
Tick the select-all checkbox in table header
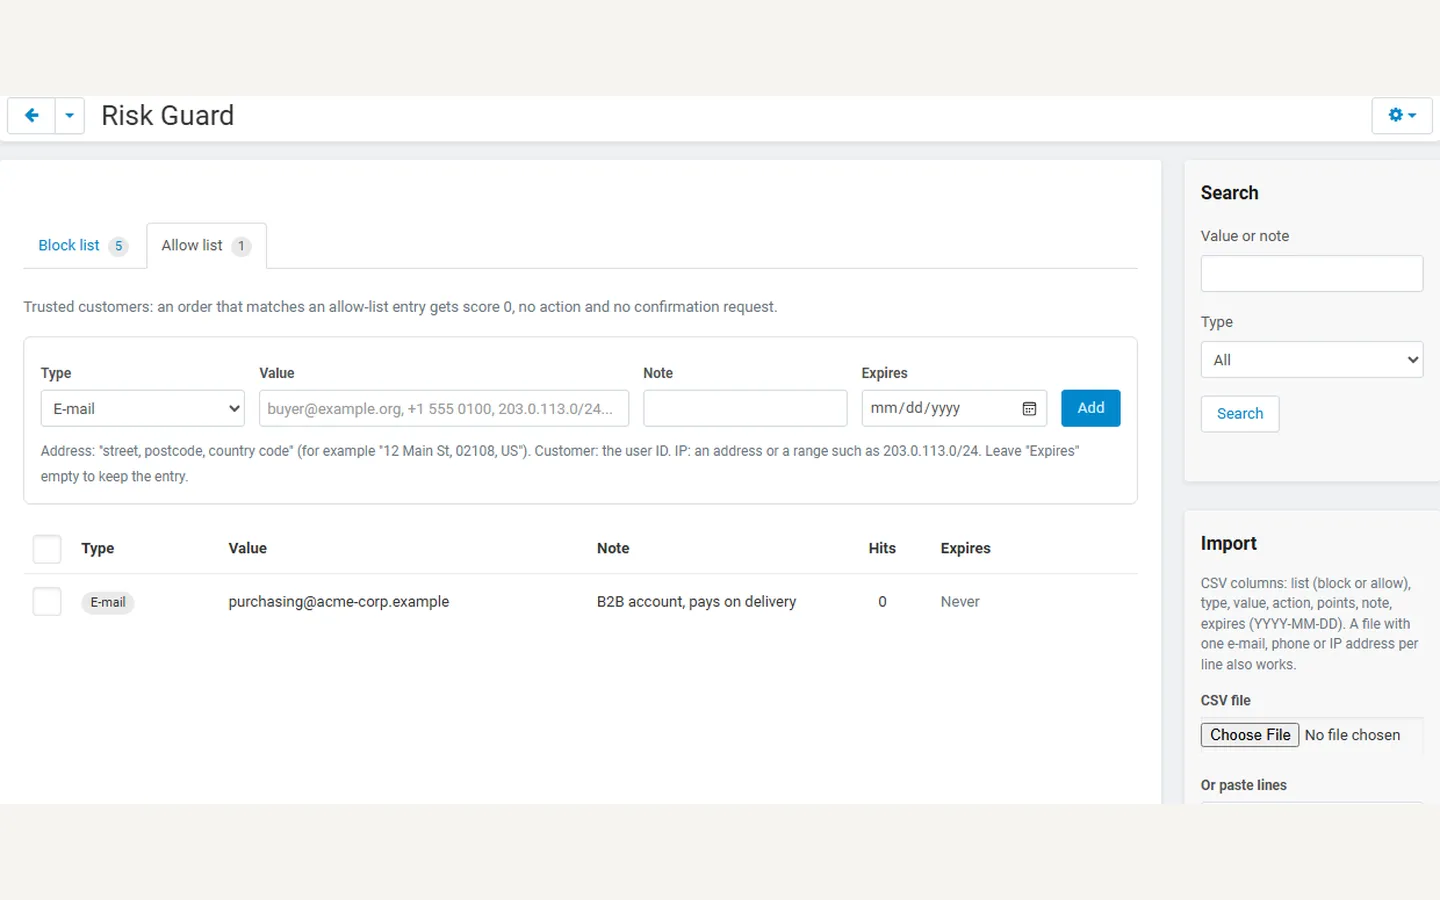pyautogui.click(x=47, y=549)
